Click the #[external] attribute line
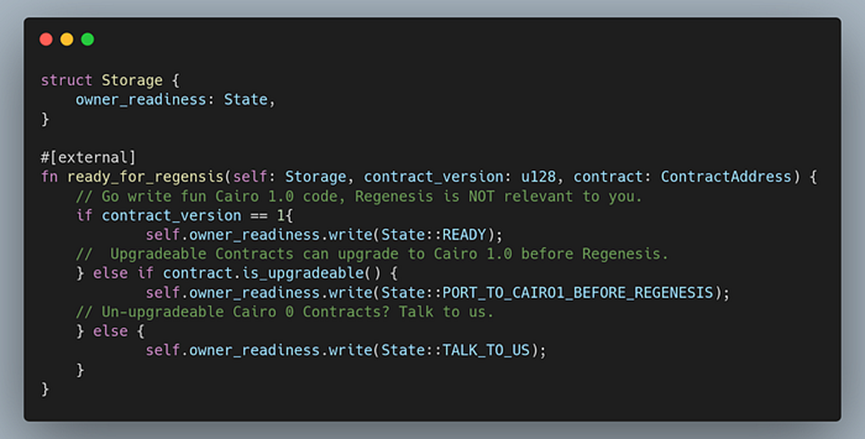 pos(88,158)
